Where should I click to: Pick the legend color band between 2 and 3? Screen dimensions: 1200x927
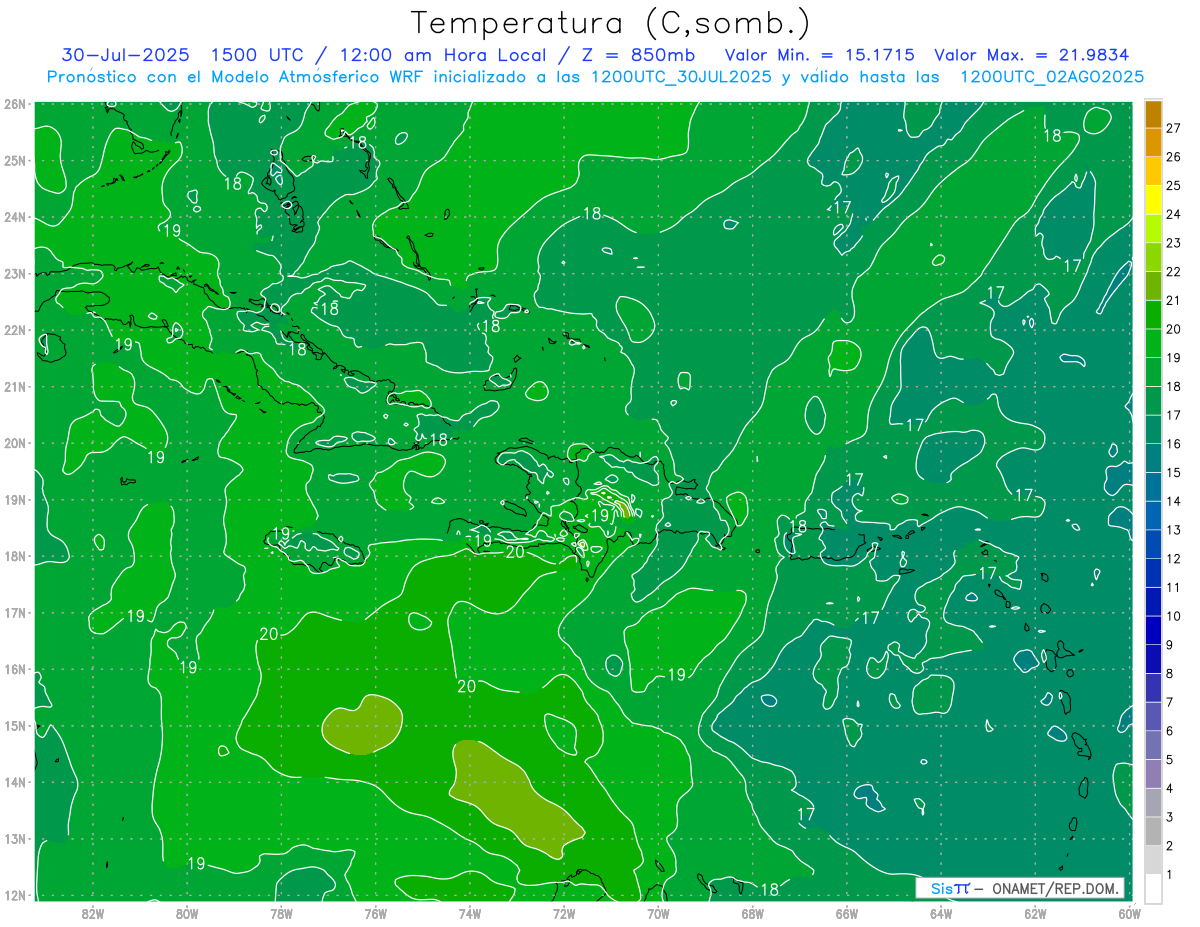(x=1153, y=831)
